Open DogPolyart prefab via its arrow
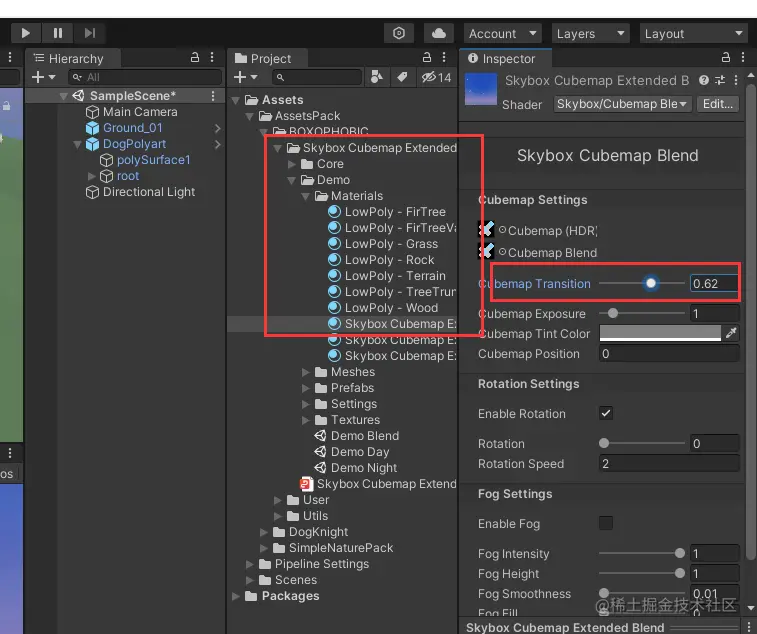Viewport: 757px width, 634px height. coord(217,144)
